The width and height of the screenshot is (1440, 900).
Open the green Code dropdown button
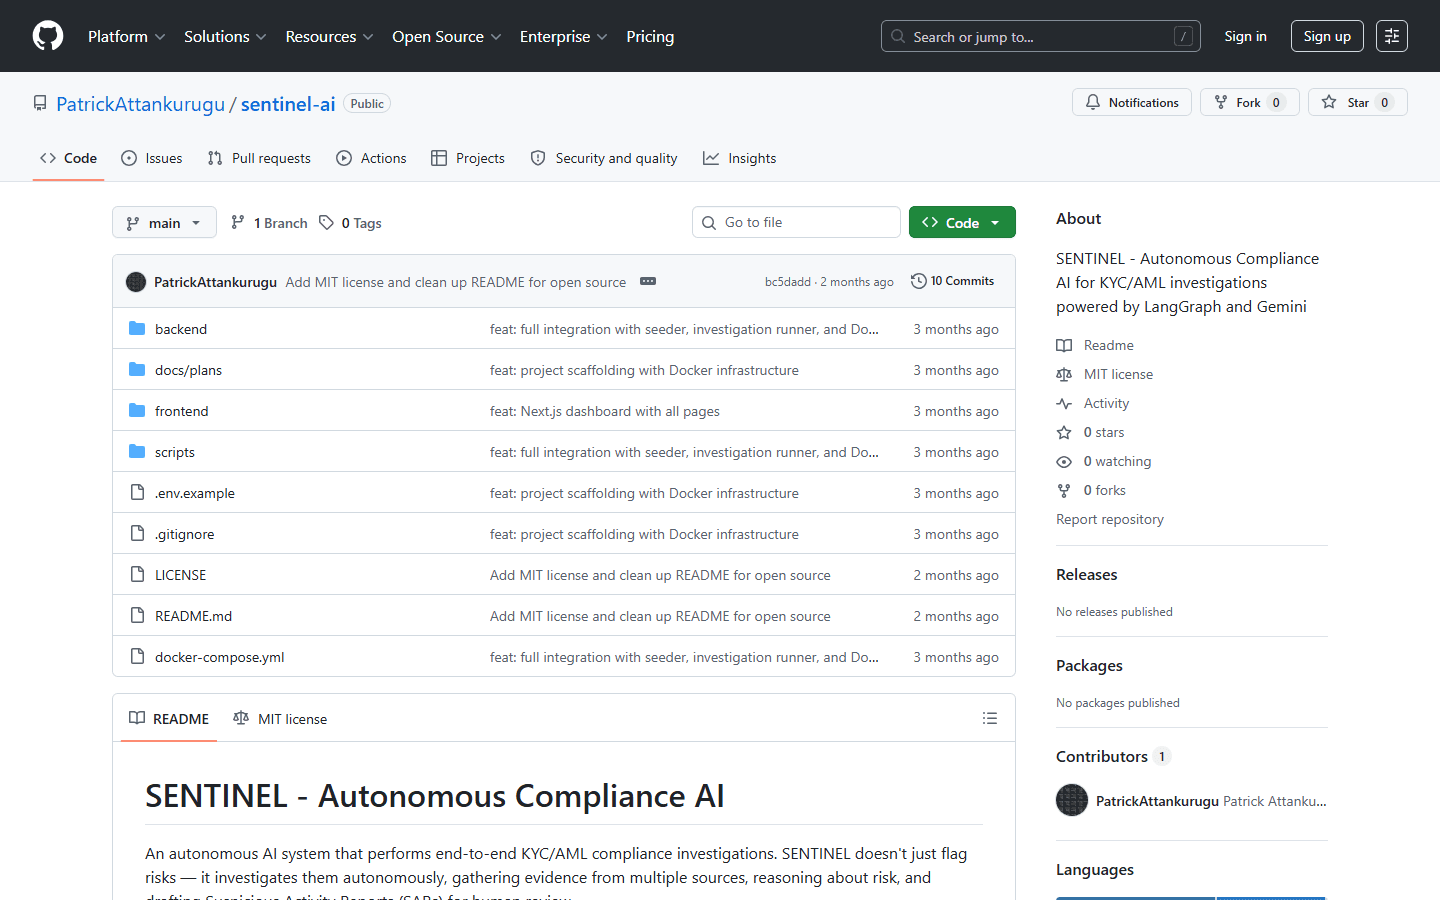[962, 222]
